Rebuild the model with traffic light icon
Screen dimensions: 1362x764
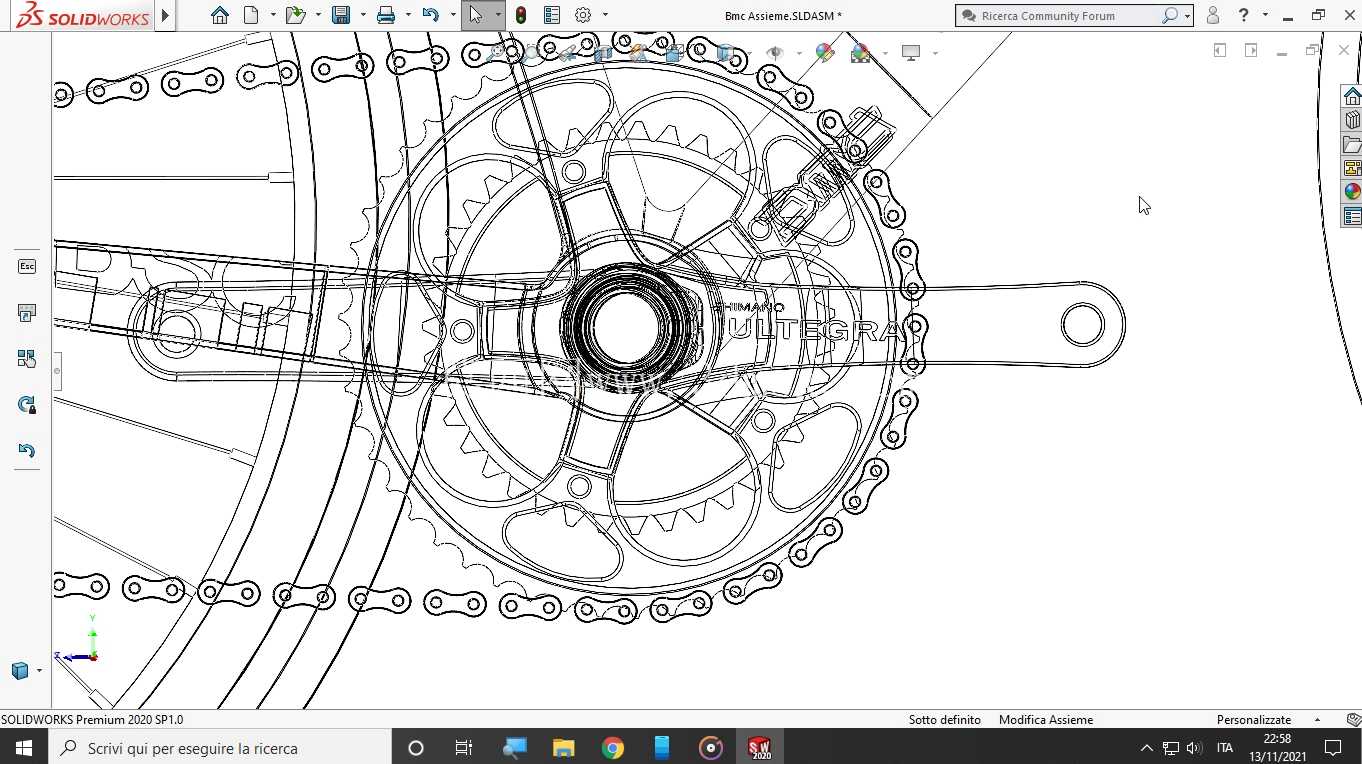pos(521,15)
